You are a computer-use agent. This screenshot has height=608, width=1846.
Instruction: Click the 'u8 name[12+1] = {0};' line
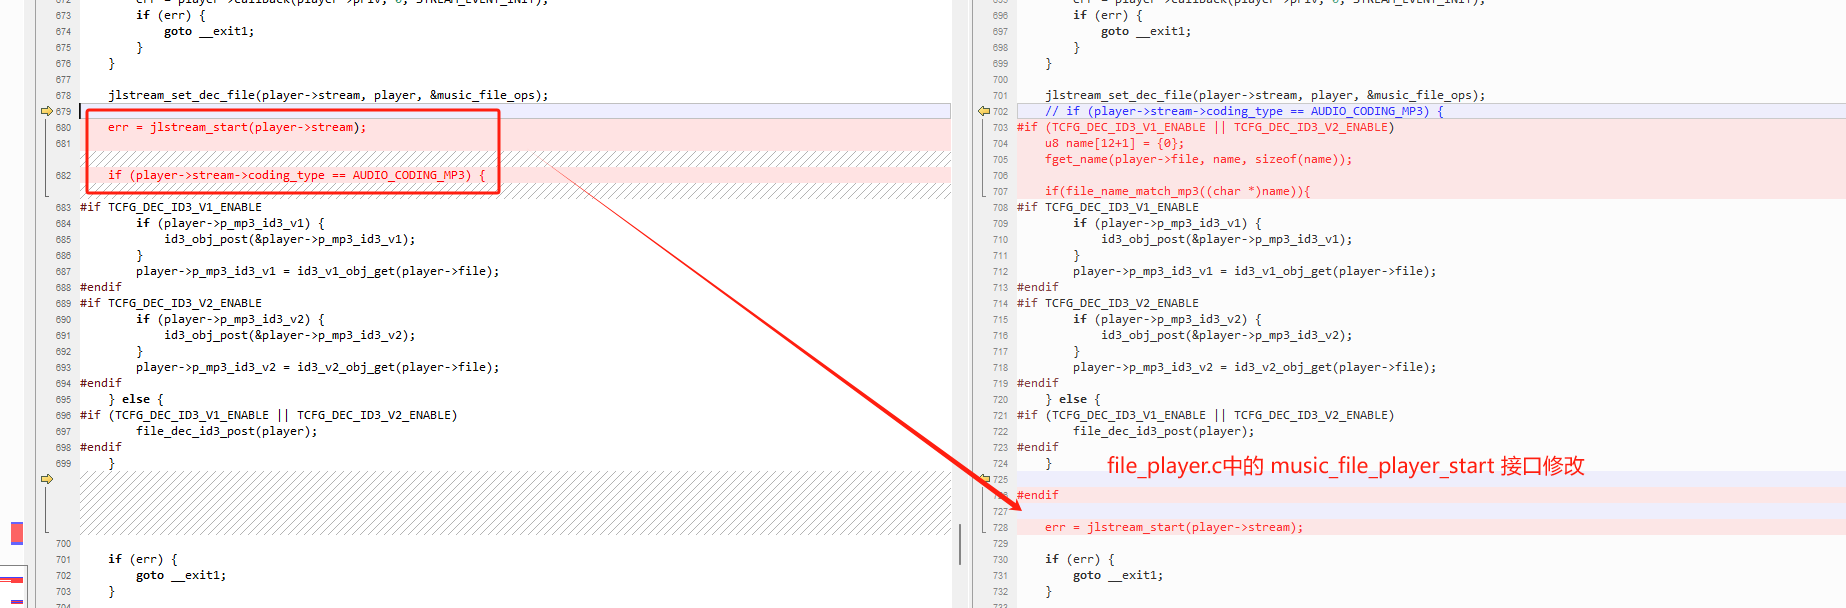(x=1114, y=143)
